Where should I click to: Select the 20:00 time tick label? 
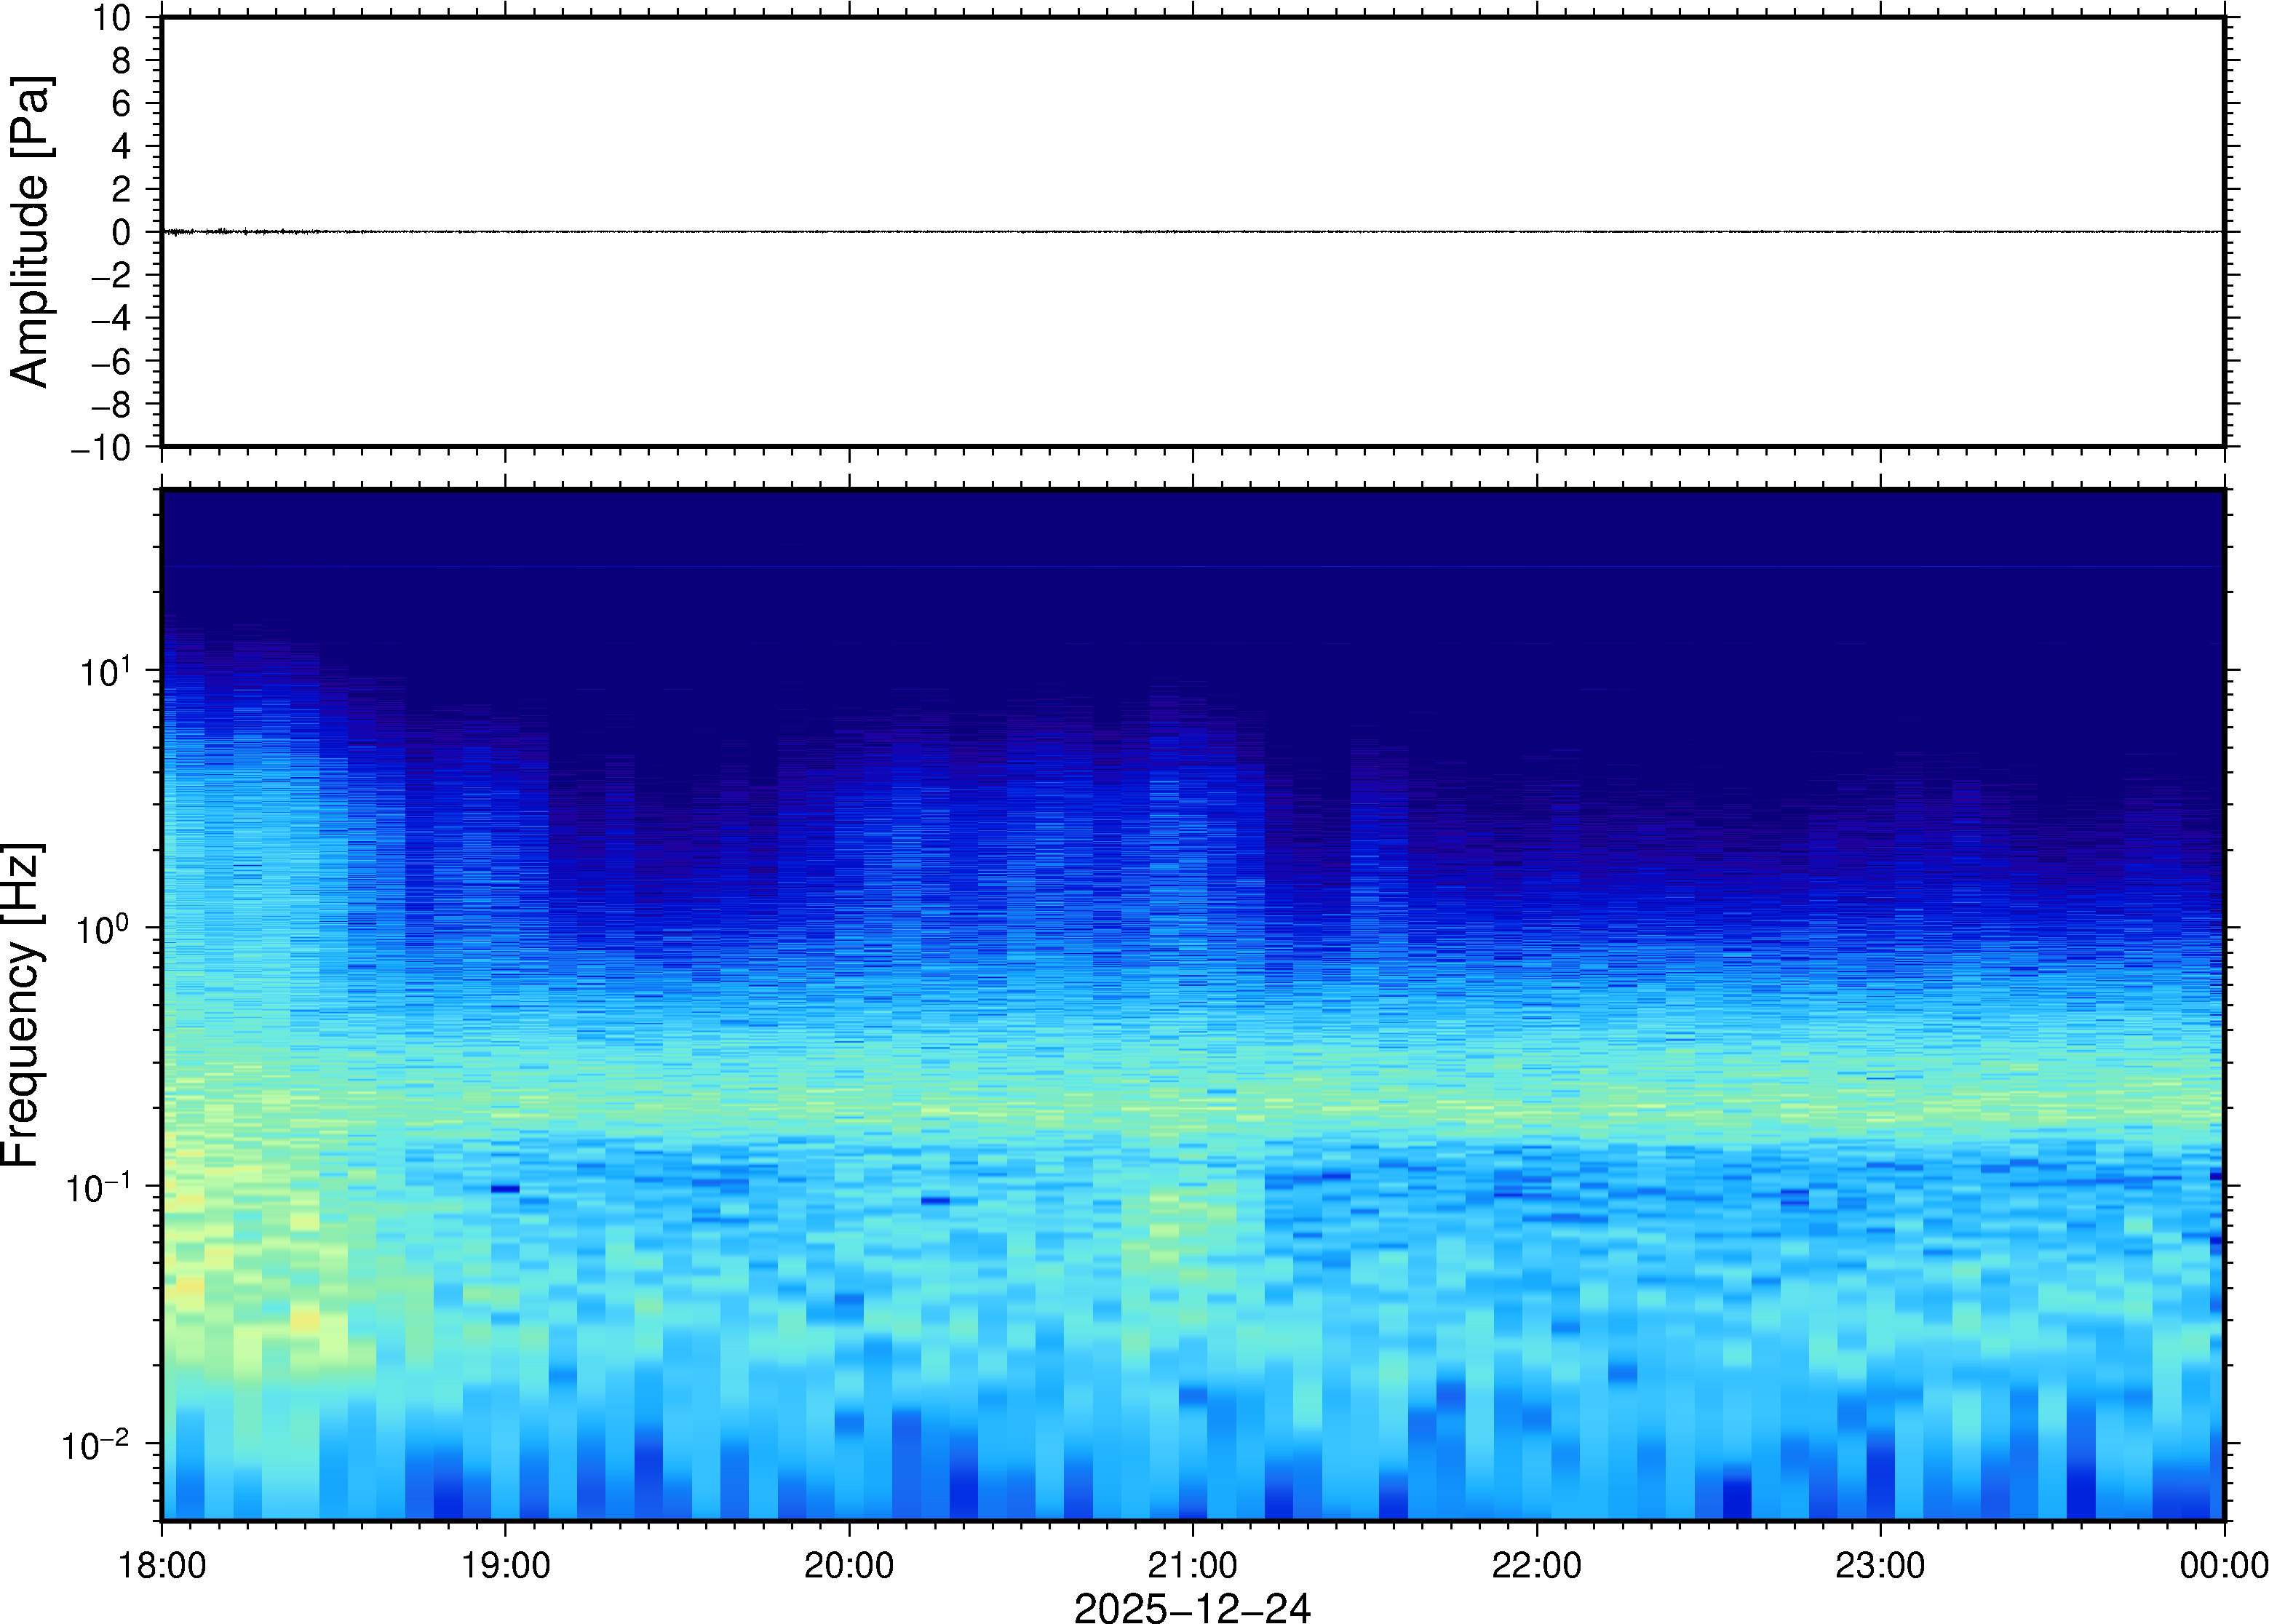pos(849,1565)
